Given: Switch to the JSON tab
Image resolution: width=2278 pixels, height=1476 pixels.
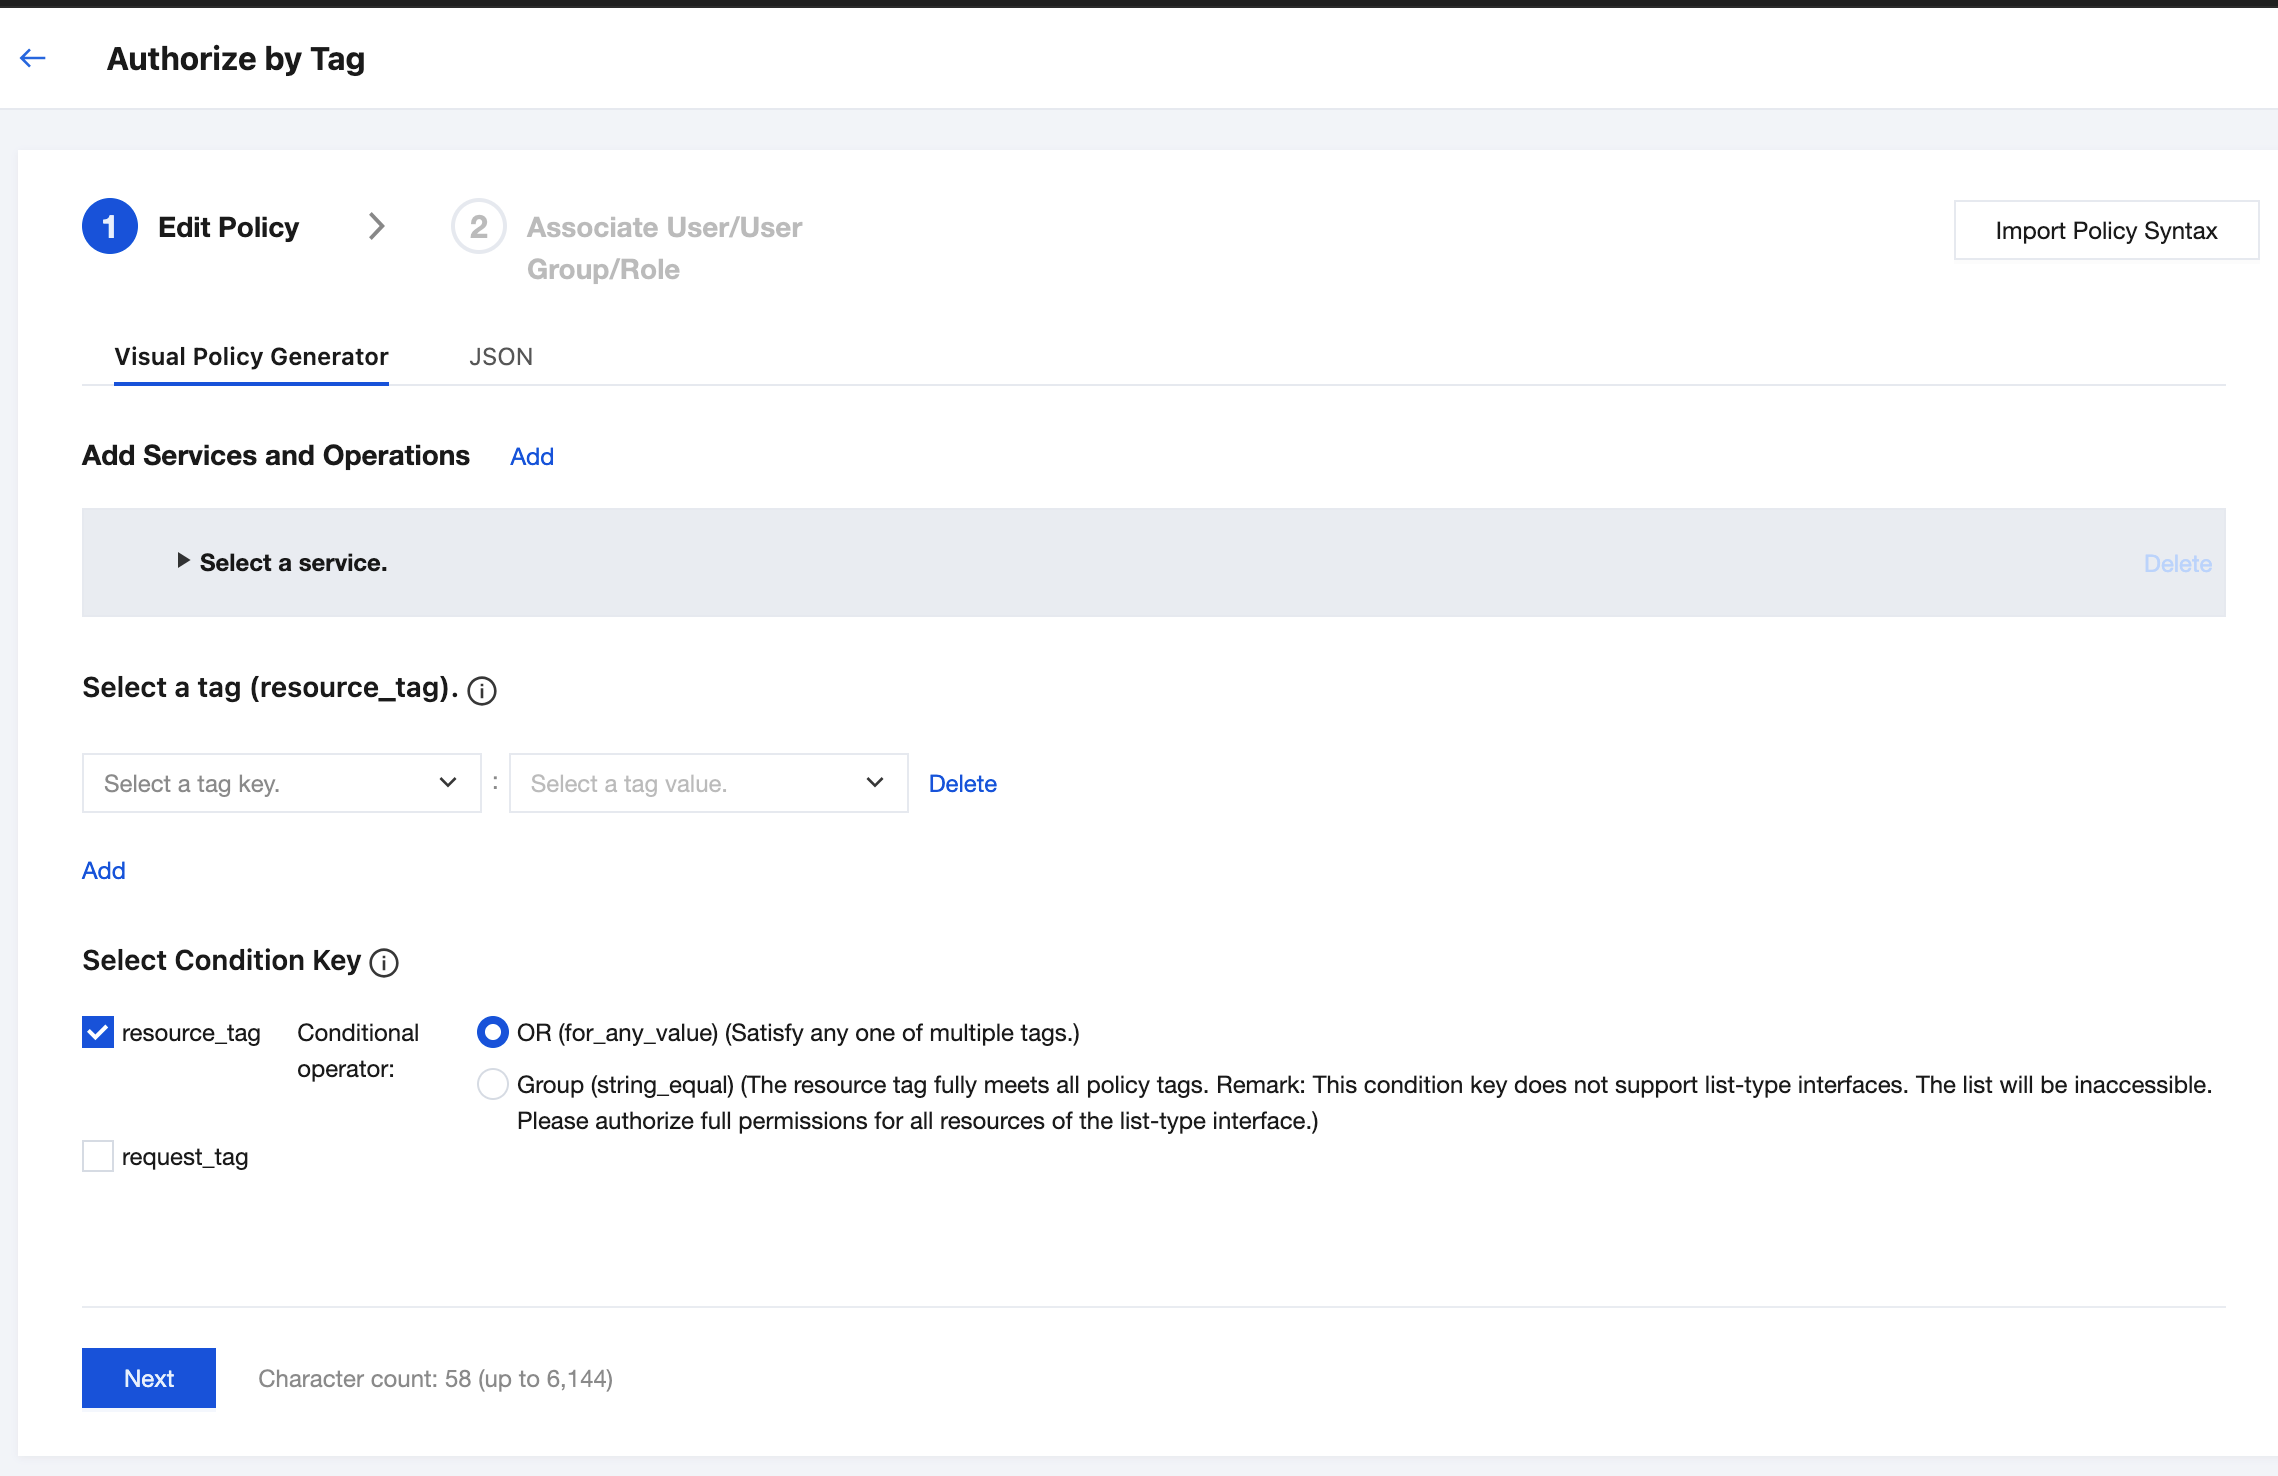Looking at the screenshot, I should 501,357.
